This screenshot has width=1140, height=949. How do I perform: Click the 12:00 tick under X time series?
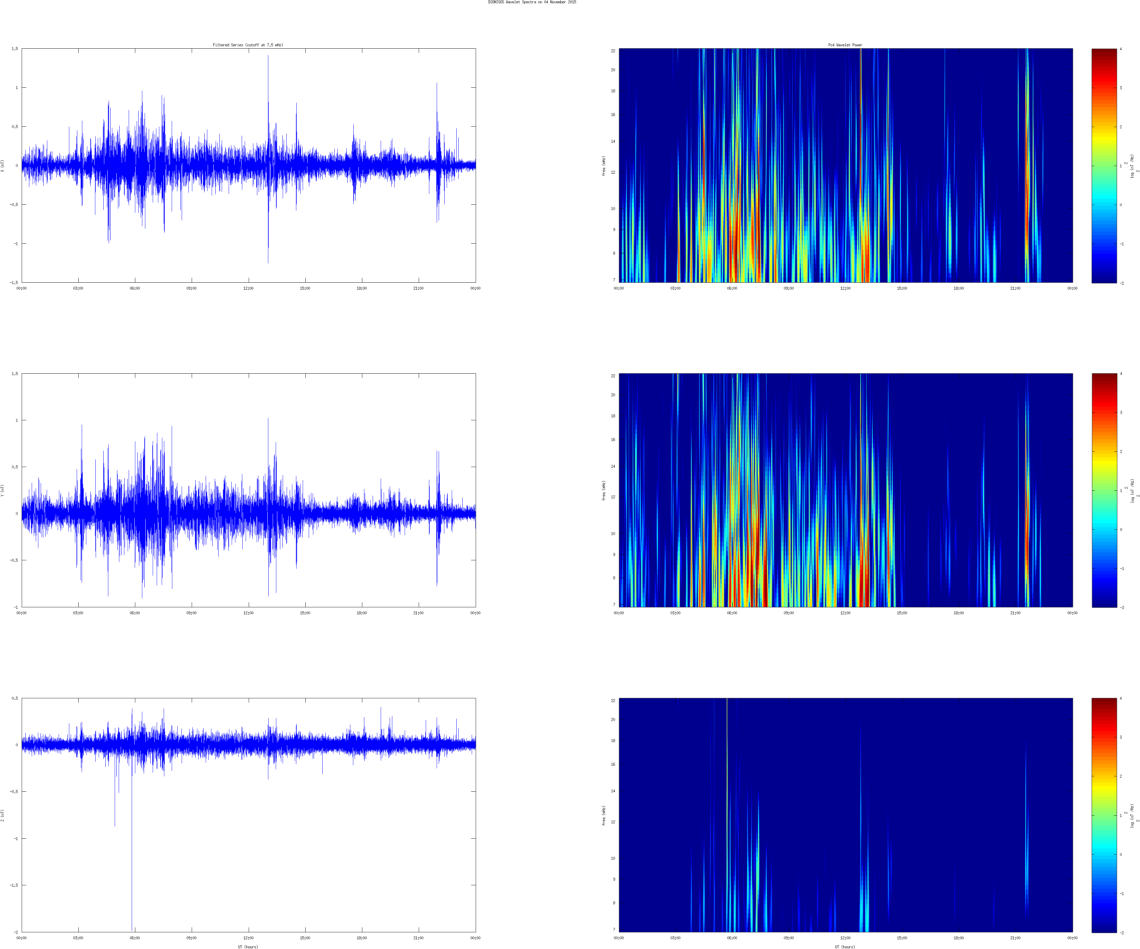tap(249, 288)
